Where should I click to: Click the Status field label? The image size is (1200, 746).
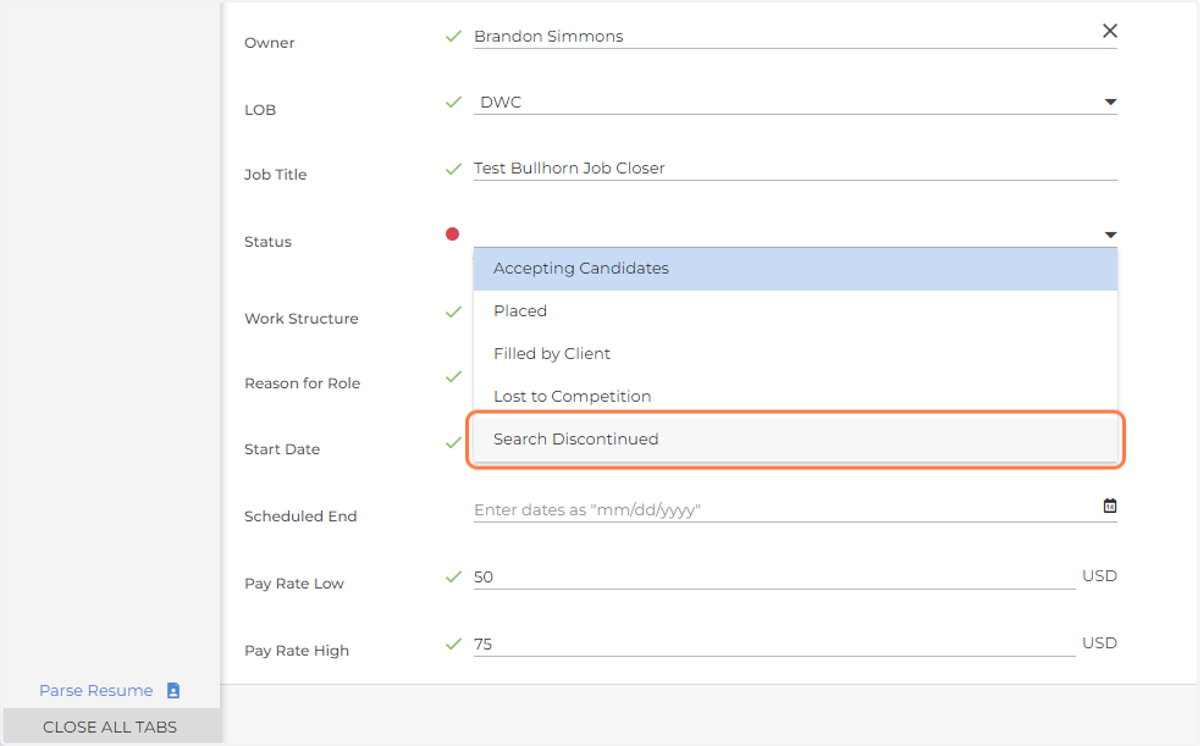click(x=268, y=242)
